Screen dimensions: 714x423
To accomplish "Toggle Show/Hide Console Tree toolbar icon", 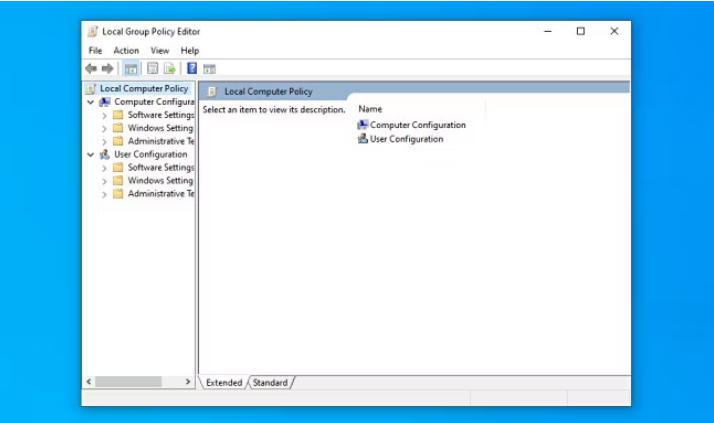I will pyautogui.click(x=131, y=69).
